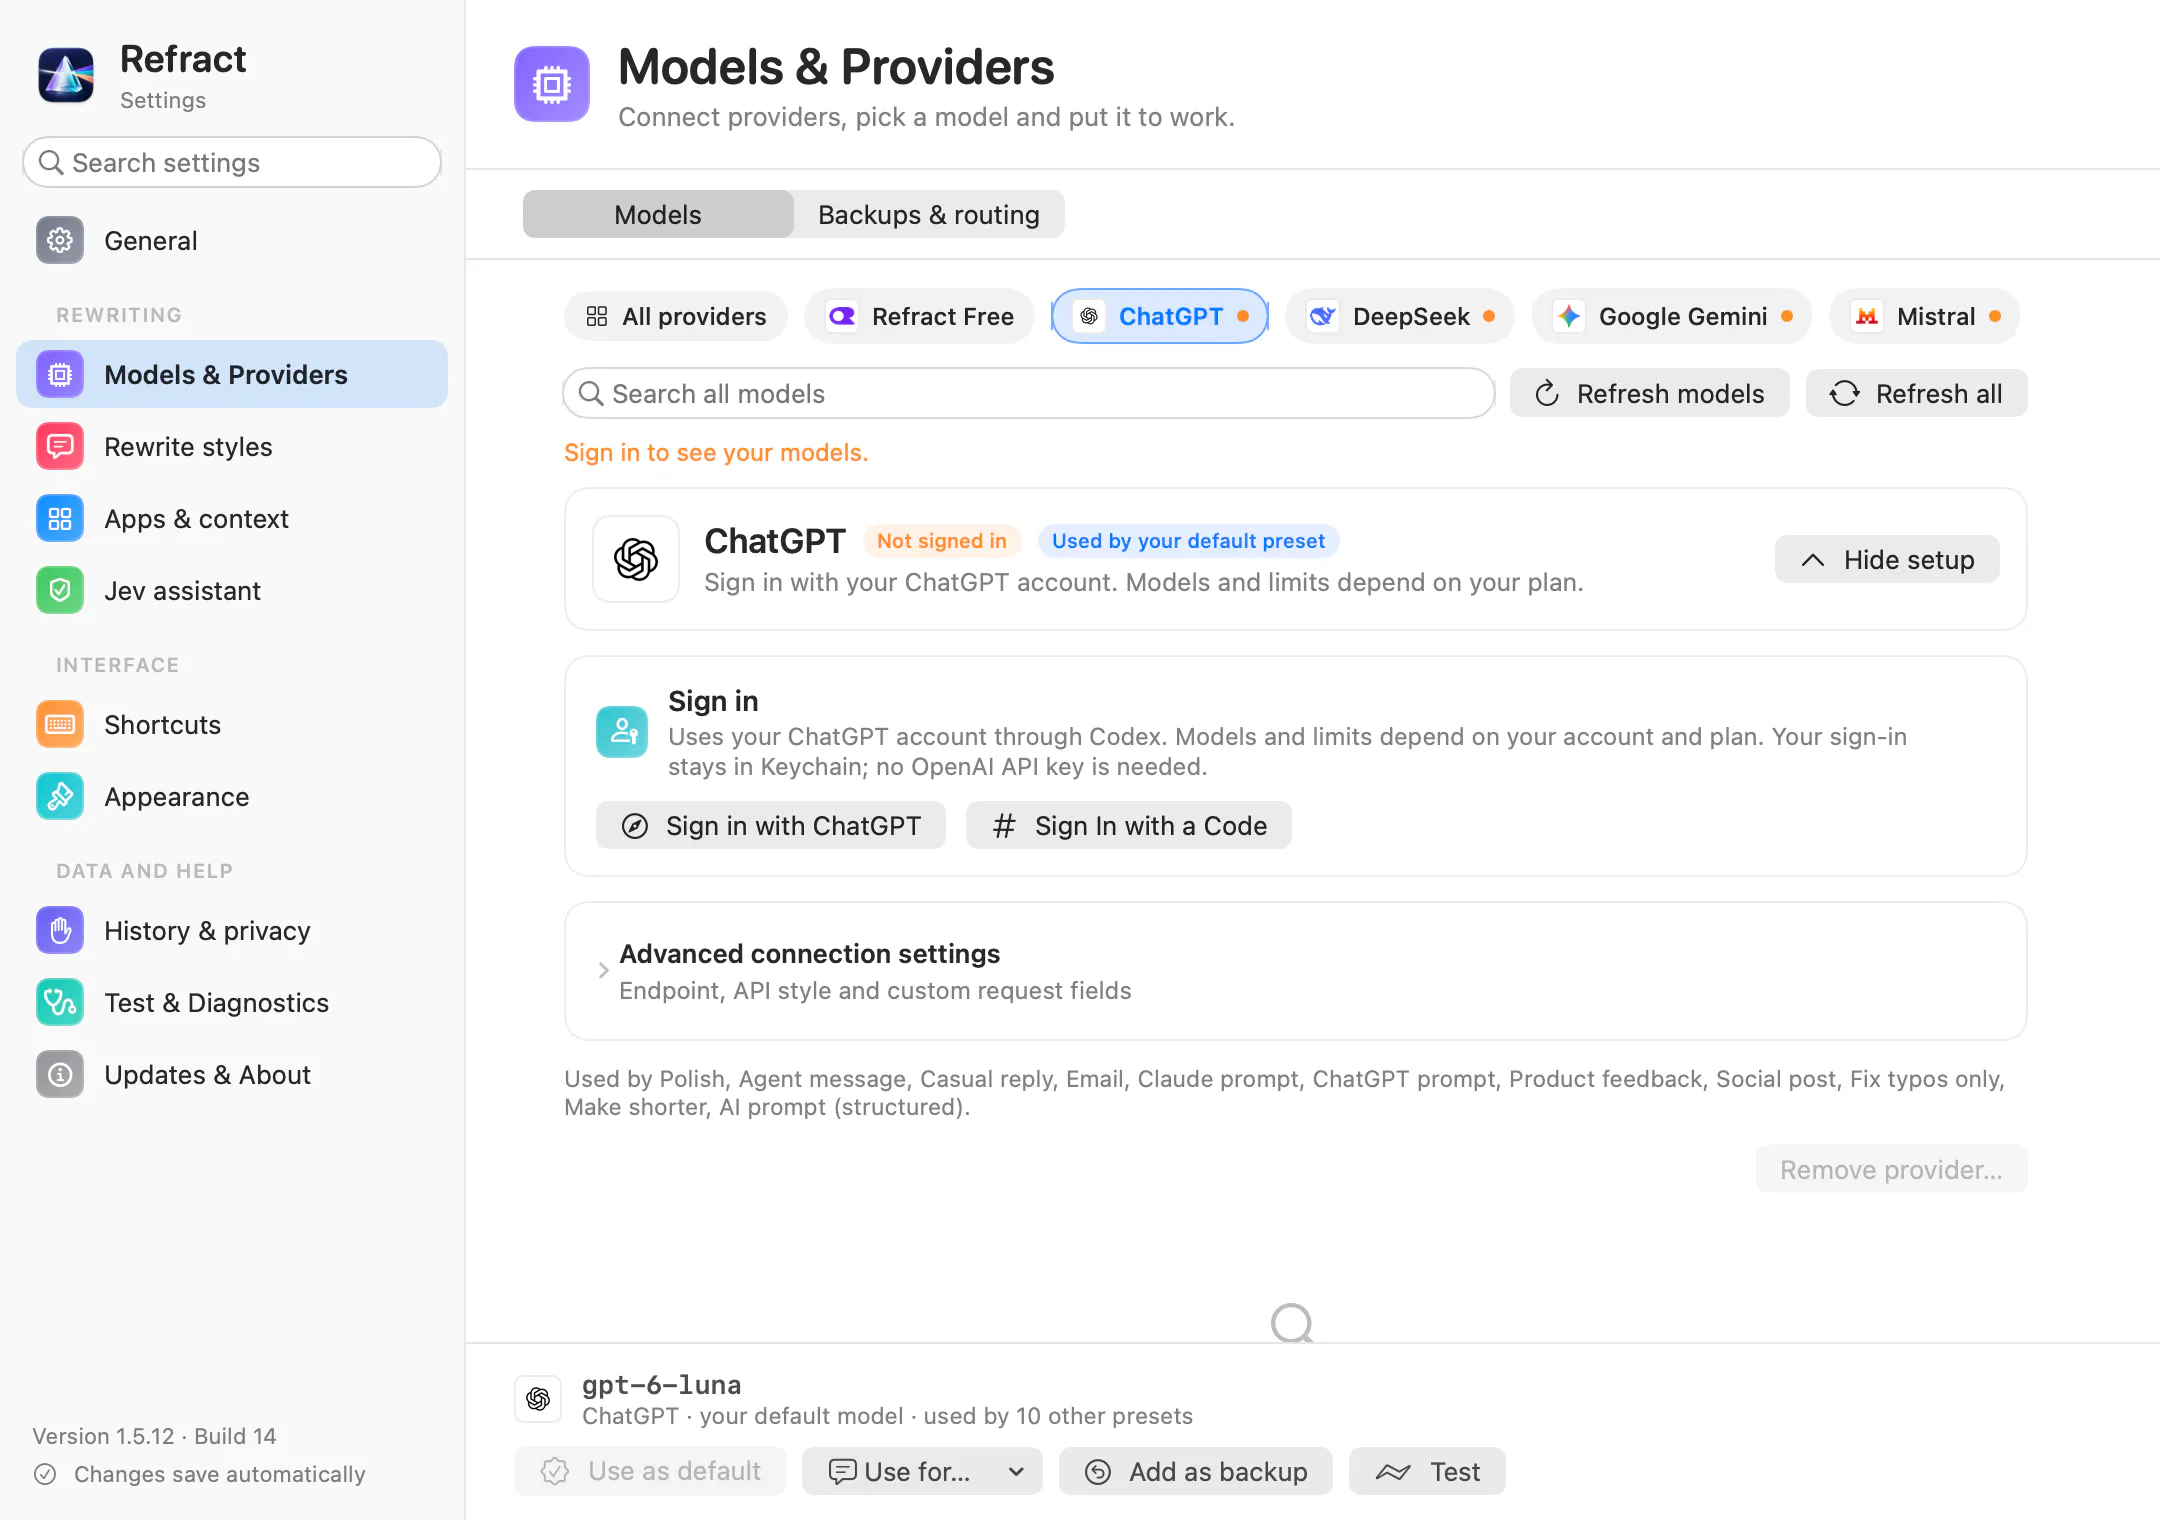Filter by the Mistral provider
This screenshot has height=1520, width=2160.
pyautogui.click(x=1925, y=317)
